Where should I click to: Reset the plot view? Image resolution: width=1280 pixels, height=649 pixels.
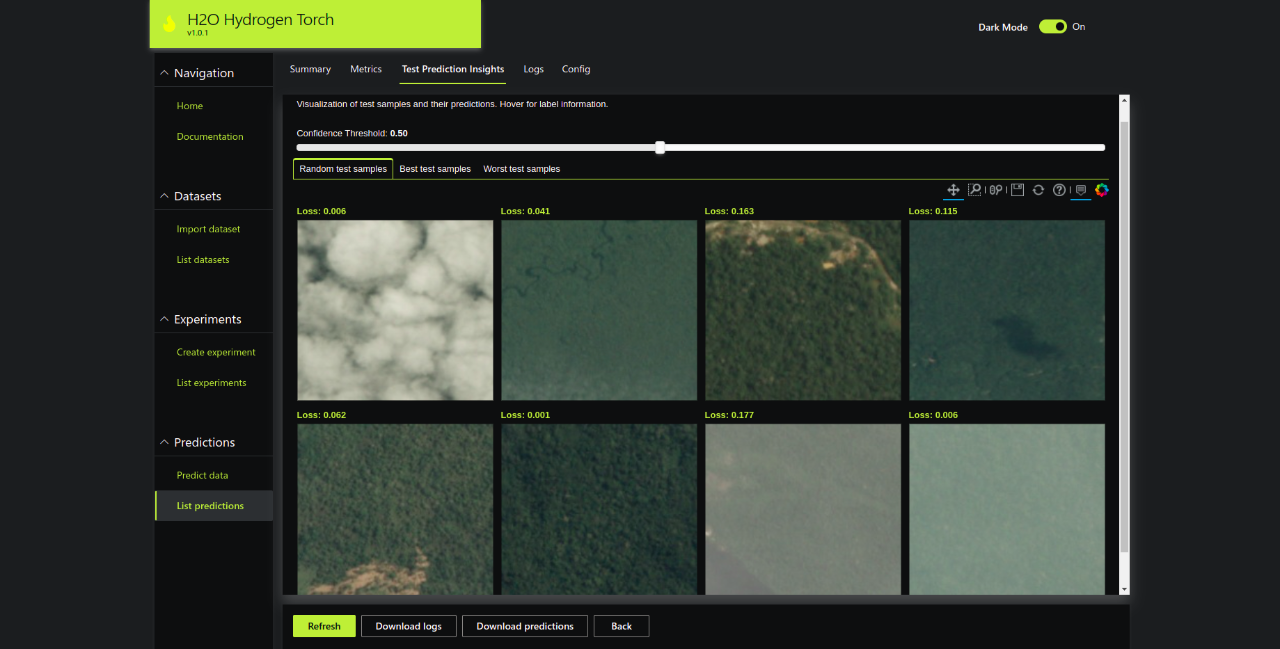pyautogui.click(x=1038, y=190)
